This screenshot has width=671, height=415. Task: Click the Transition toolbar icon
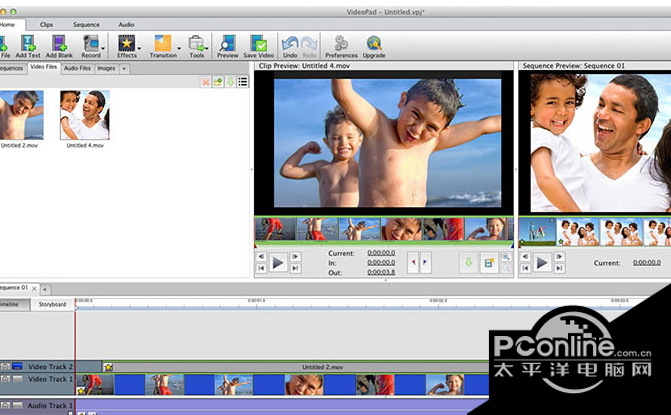coord(163,43)
